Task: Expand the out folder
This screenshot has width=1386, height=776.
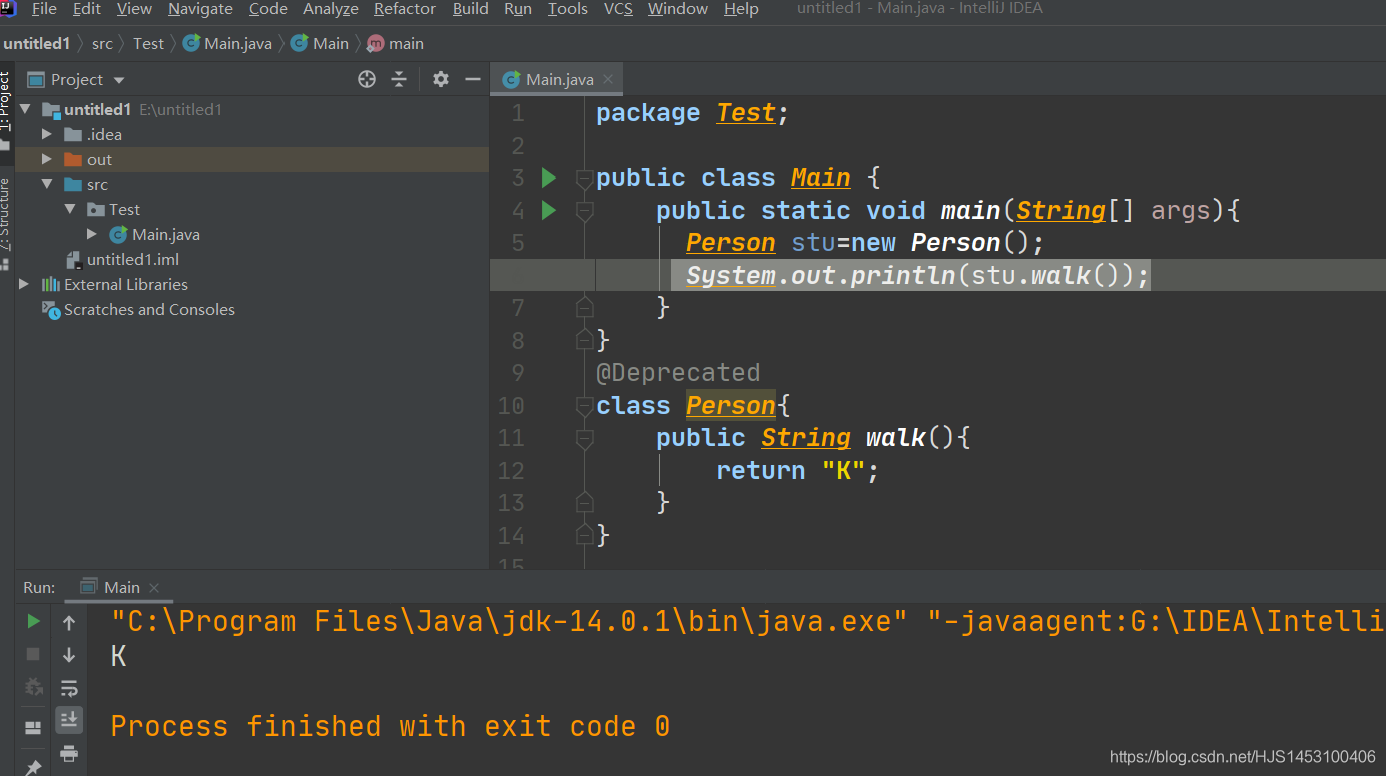Action: (47, 159)
